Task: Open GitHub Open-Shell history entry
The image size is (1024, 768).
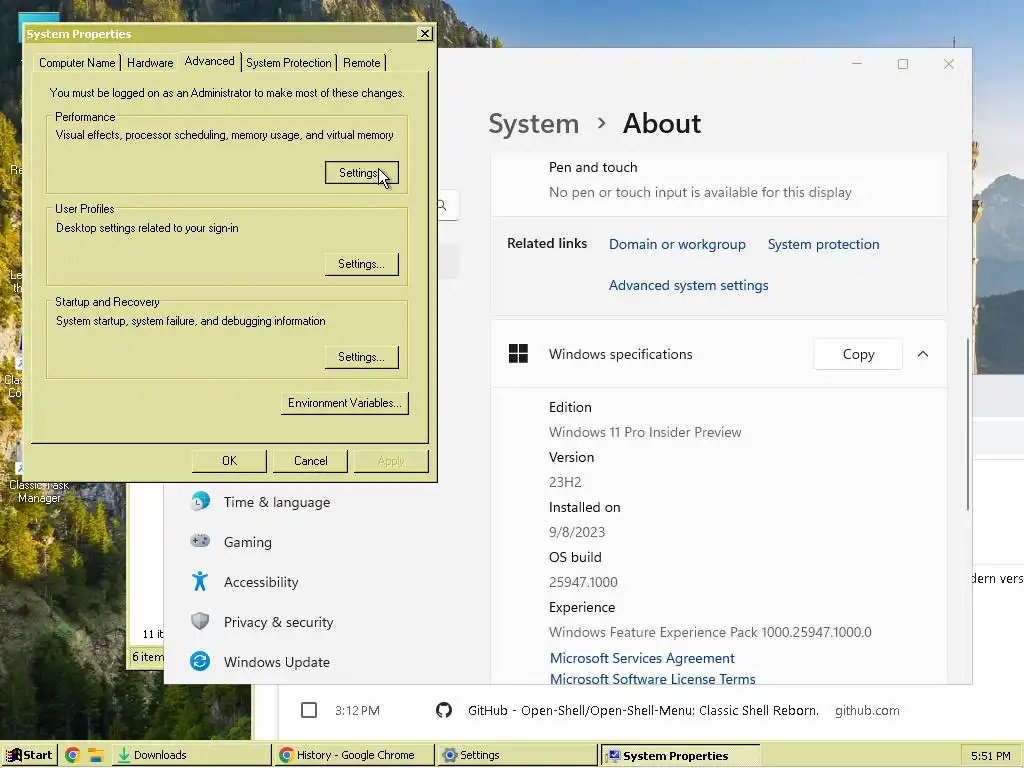Action: coord(643,711)
